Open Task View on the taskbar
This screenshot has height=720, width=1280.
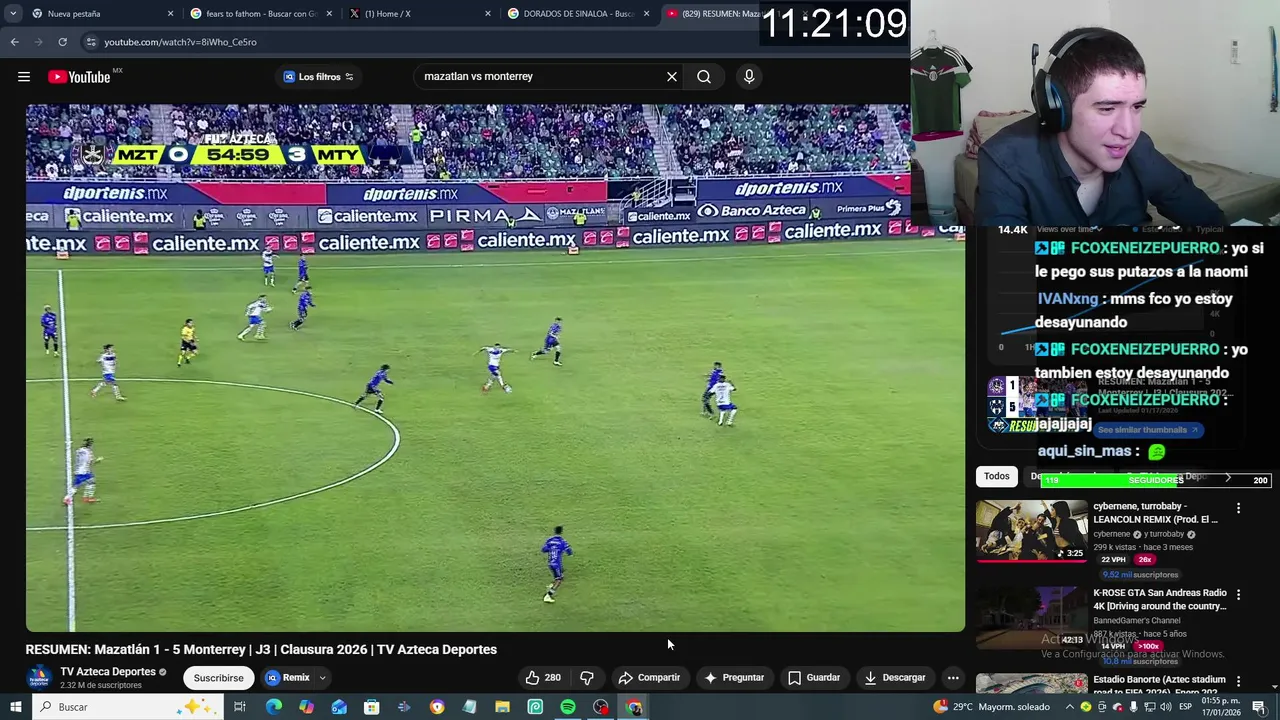(x=240, y=707)
